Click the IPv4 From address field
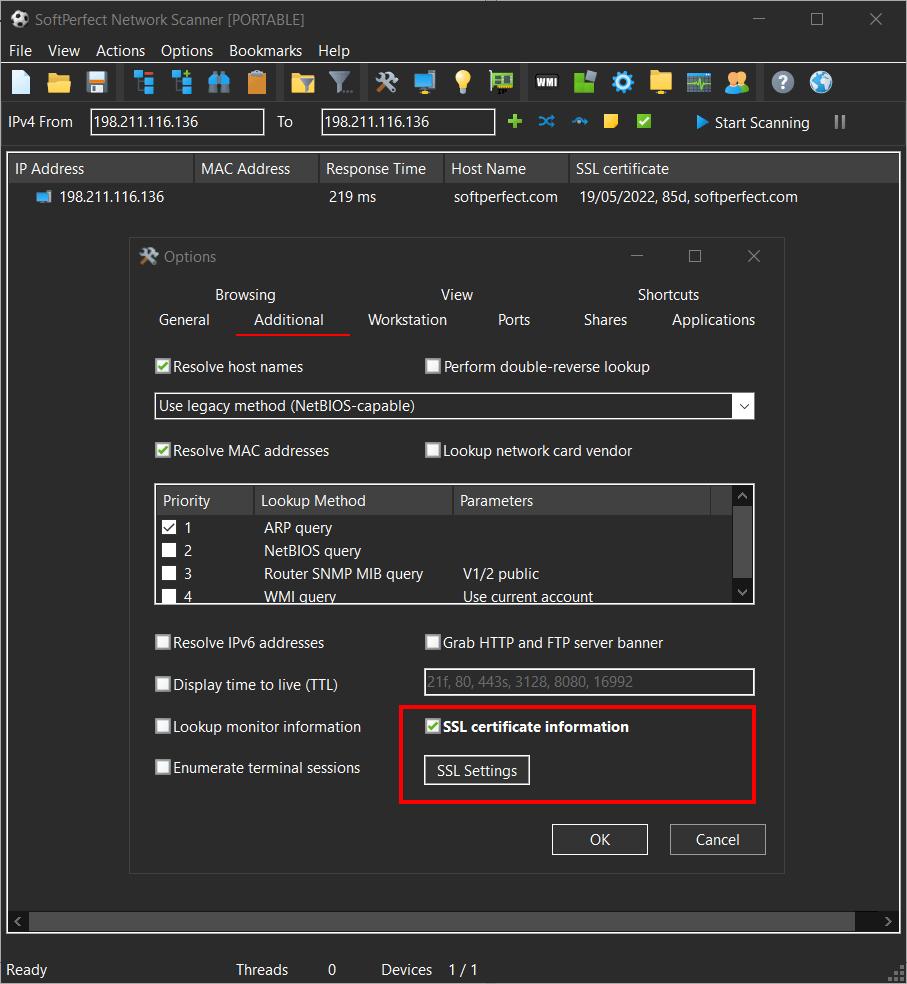907x984 pixels. (177, 122)
